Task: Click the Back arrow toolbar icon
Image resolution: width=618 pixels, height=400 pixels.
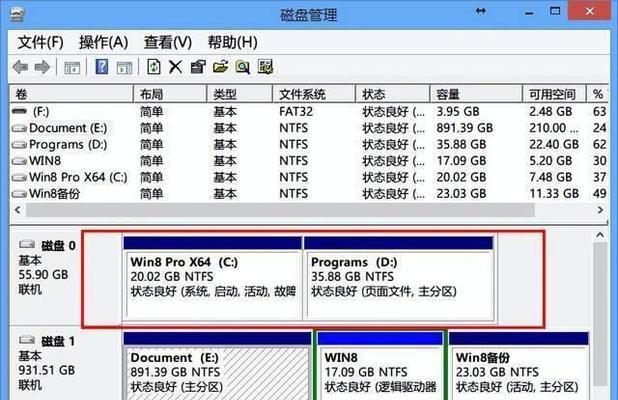Action: (x=20, y=67)
